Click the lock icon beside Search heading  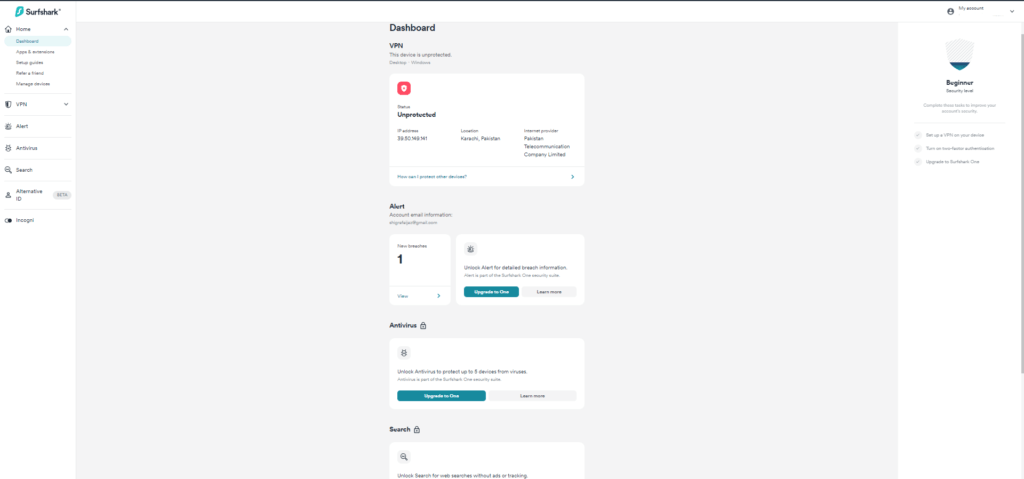point(417,429)
